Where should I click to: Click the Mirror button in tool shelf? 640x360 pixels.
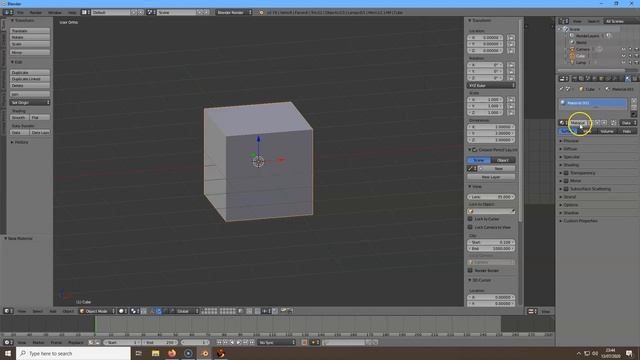coord(30,53)
